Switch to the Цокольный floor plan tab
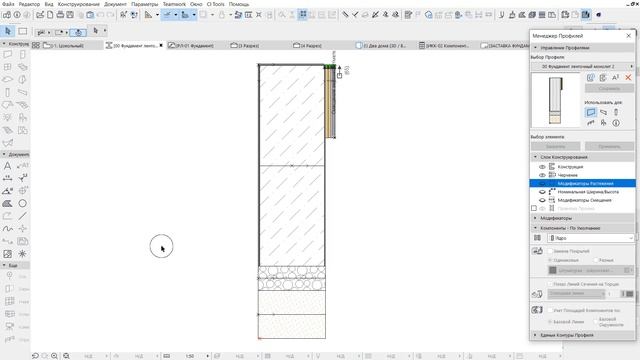Screen dimensions: 640x360 click(x=67, y=45)
